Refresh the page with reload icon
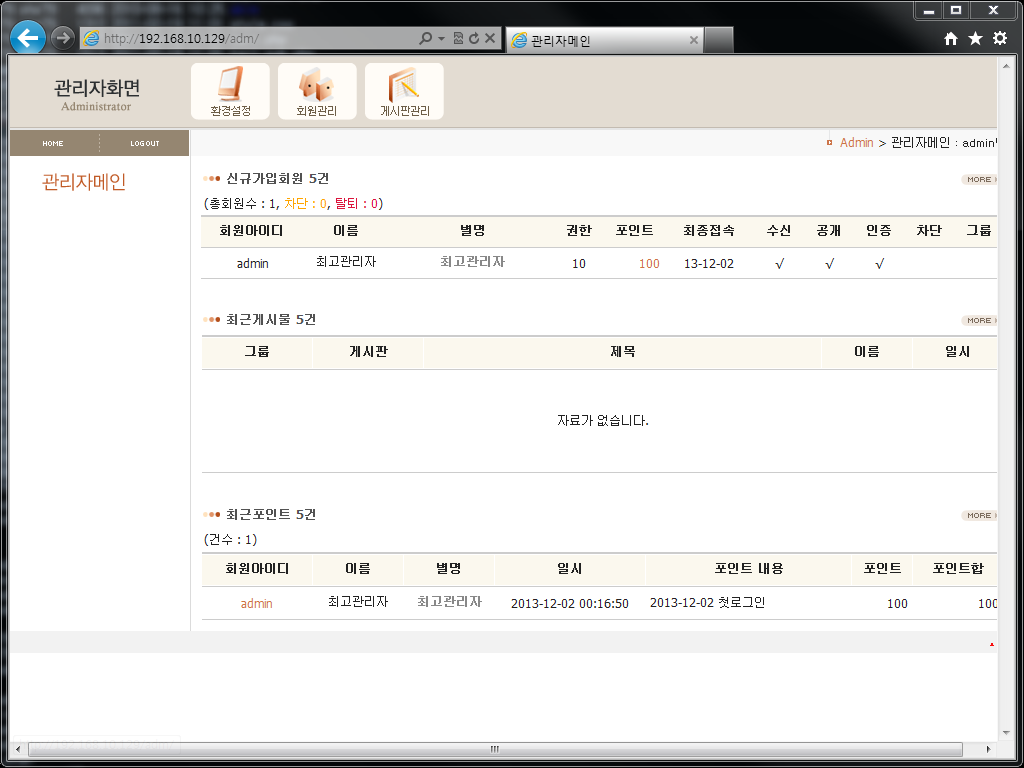Image resolution: width=1024 pixels, height=768 pixels. [474, 39]
